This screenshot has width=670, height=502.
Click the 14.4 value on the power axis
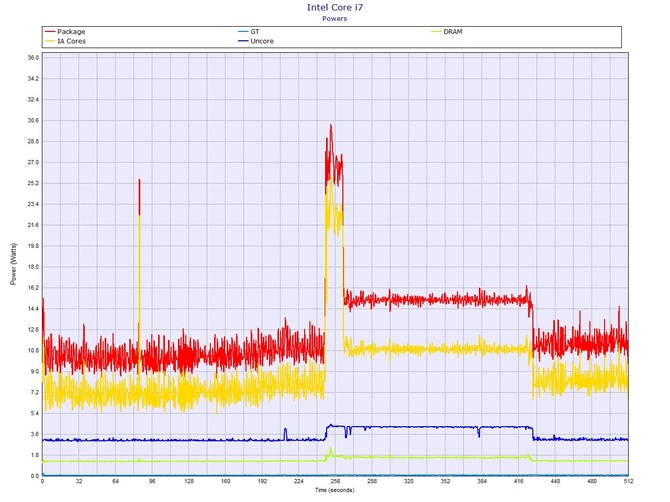(33, 308)
